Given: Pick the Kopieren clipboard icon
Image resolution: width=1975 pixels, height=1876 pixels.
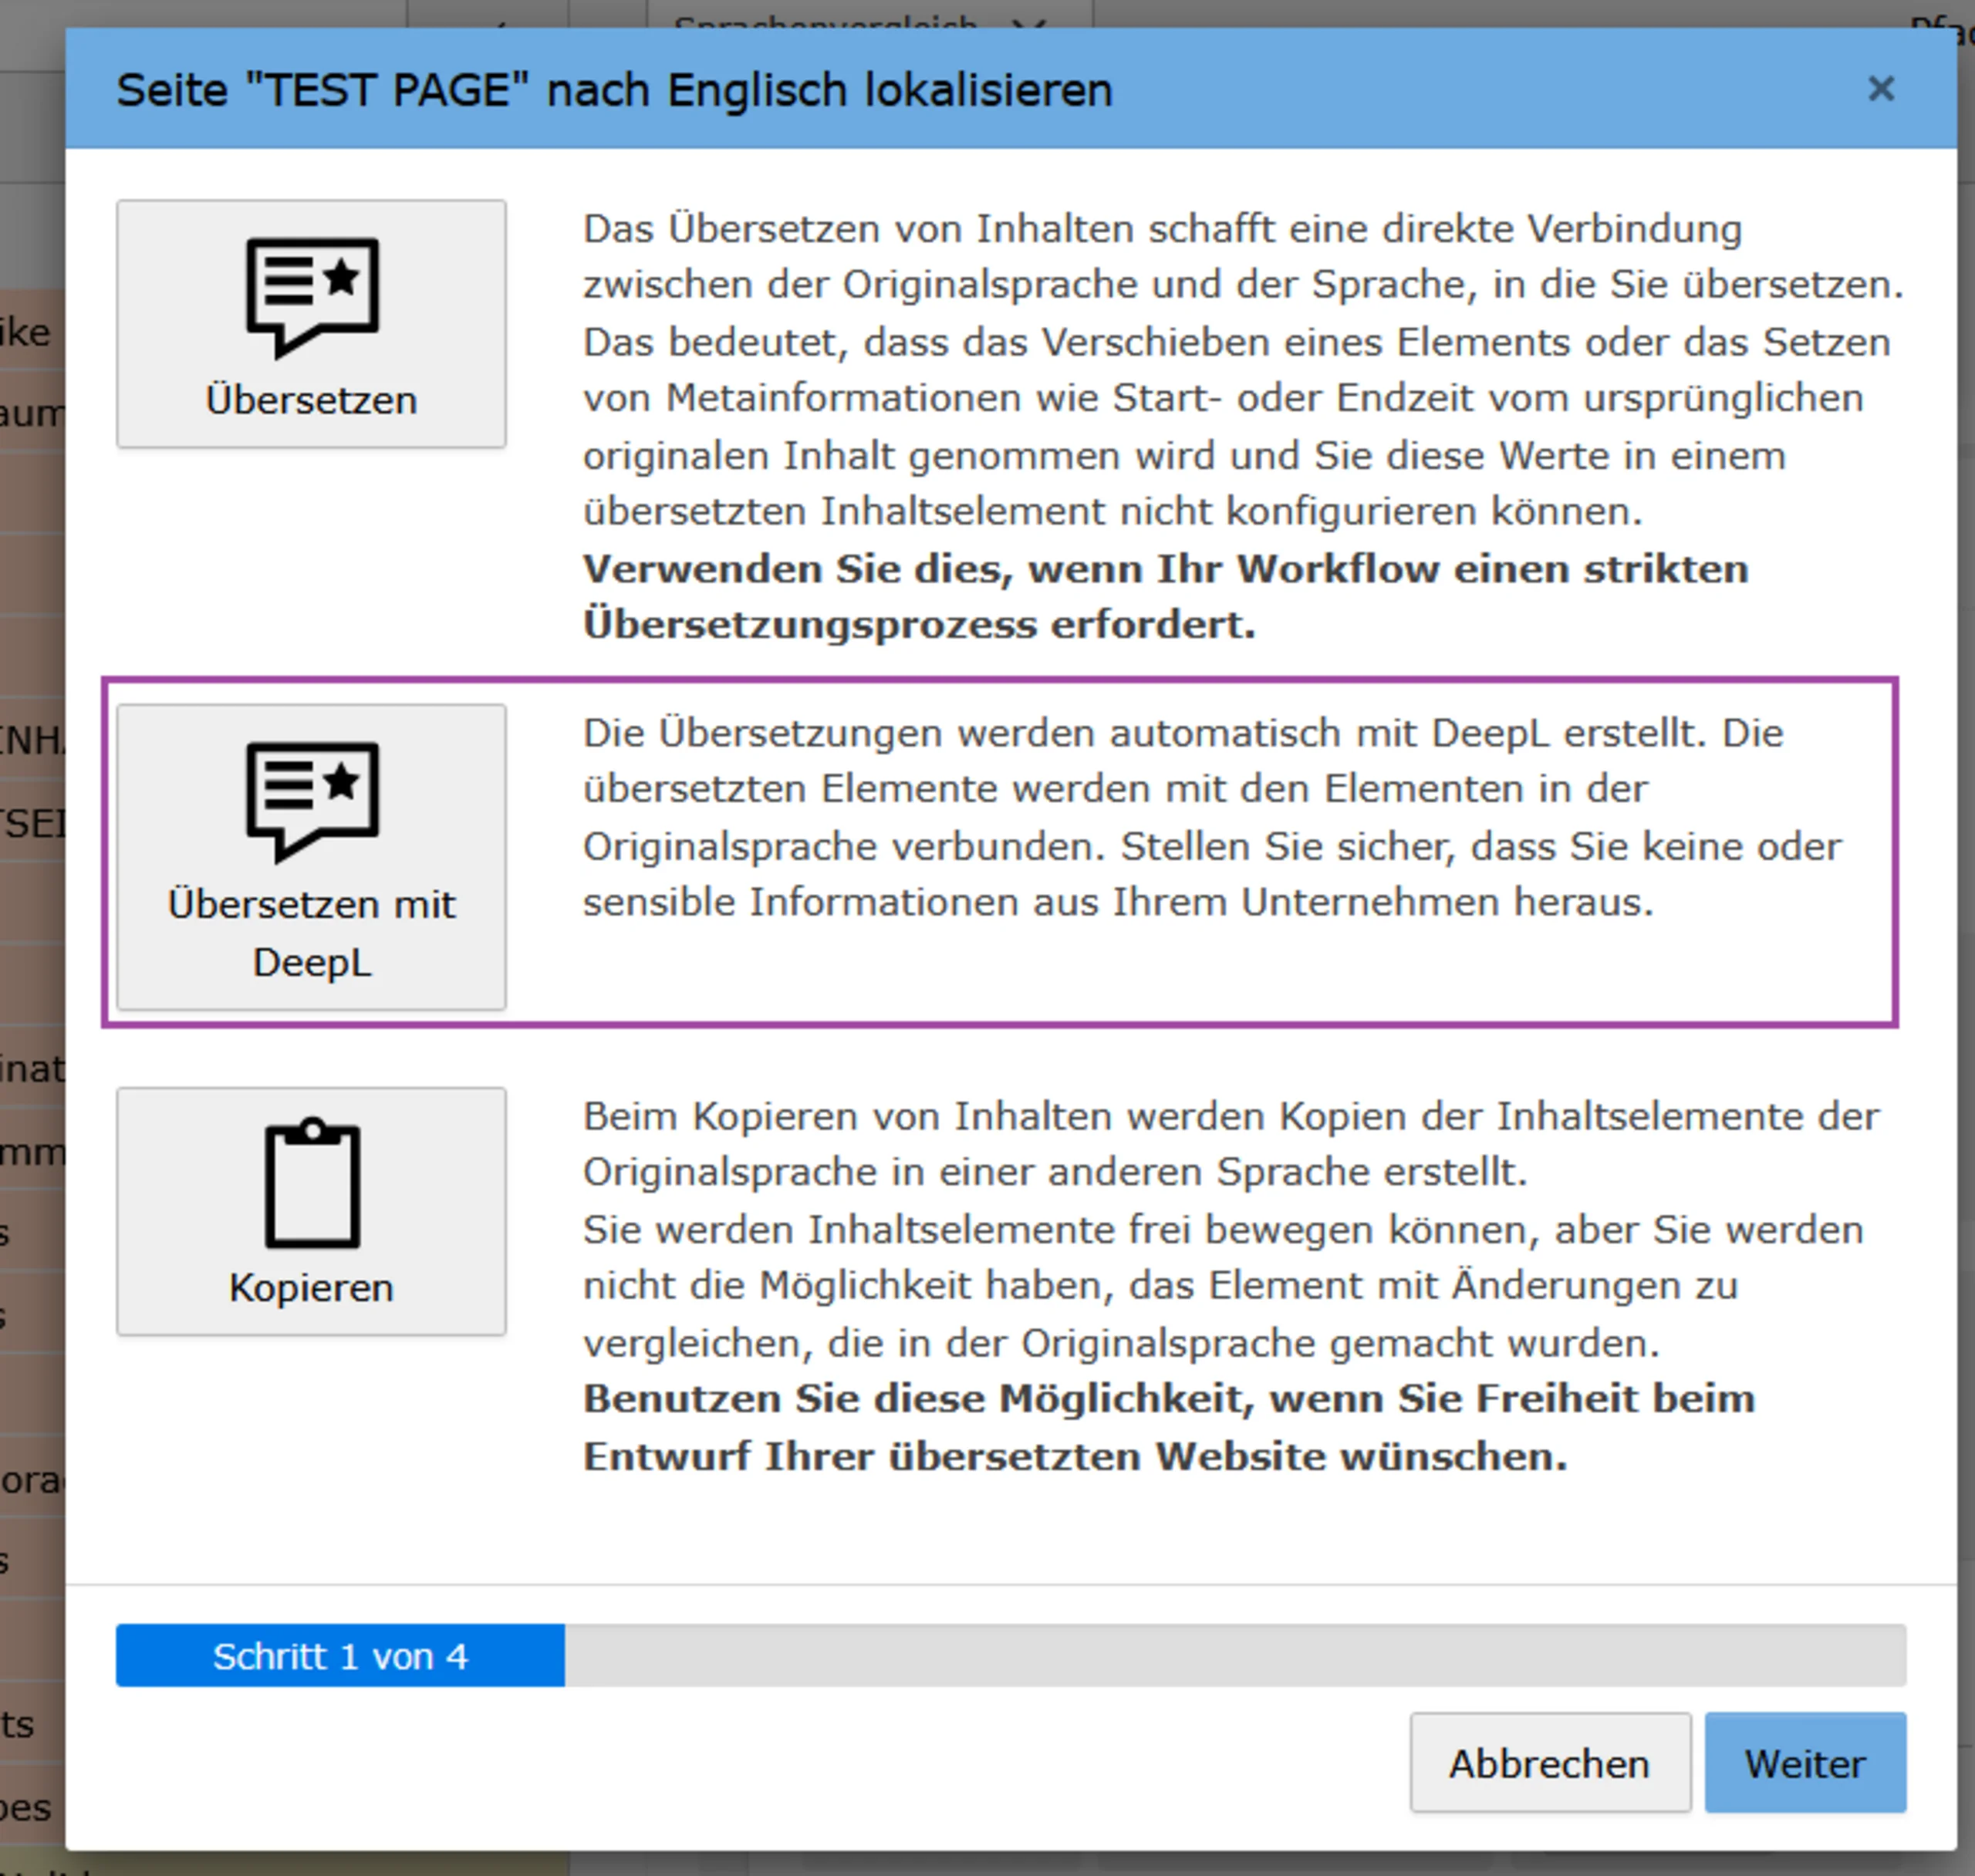Looking at the screenshot, I should (312, 1183).
